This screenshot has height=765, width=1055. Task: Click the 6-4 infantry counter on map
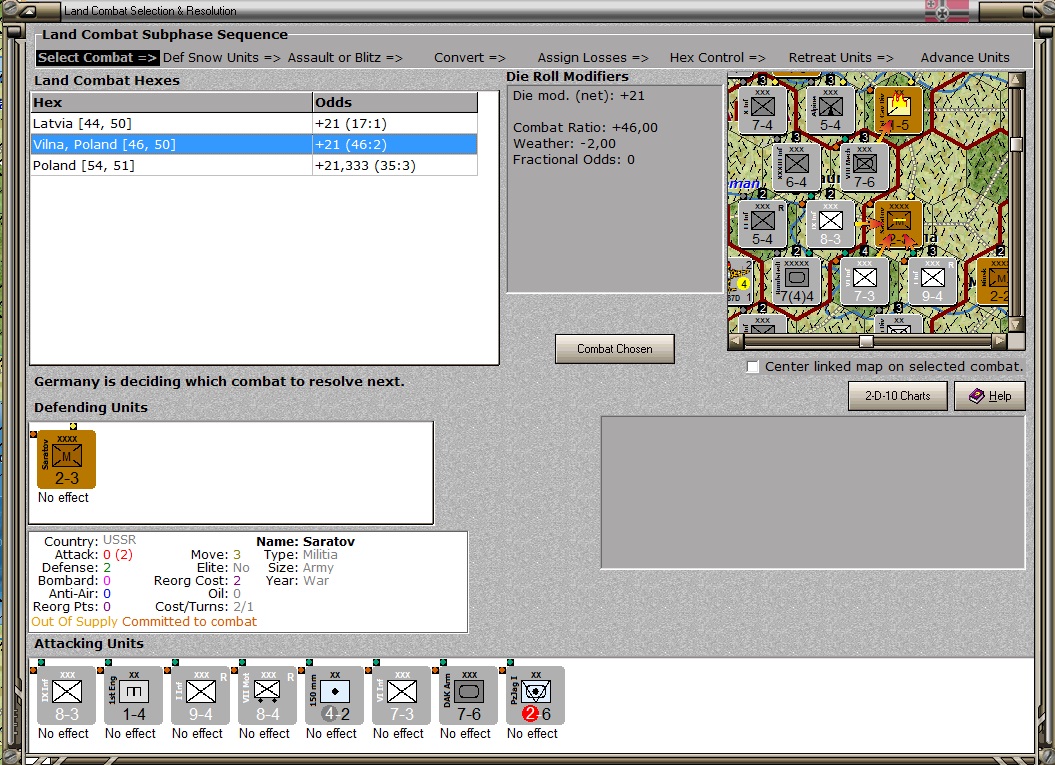tap(797, 167)
